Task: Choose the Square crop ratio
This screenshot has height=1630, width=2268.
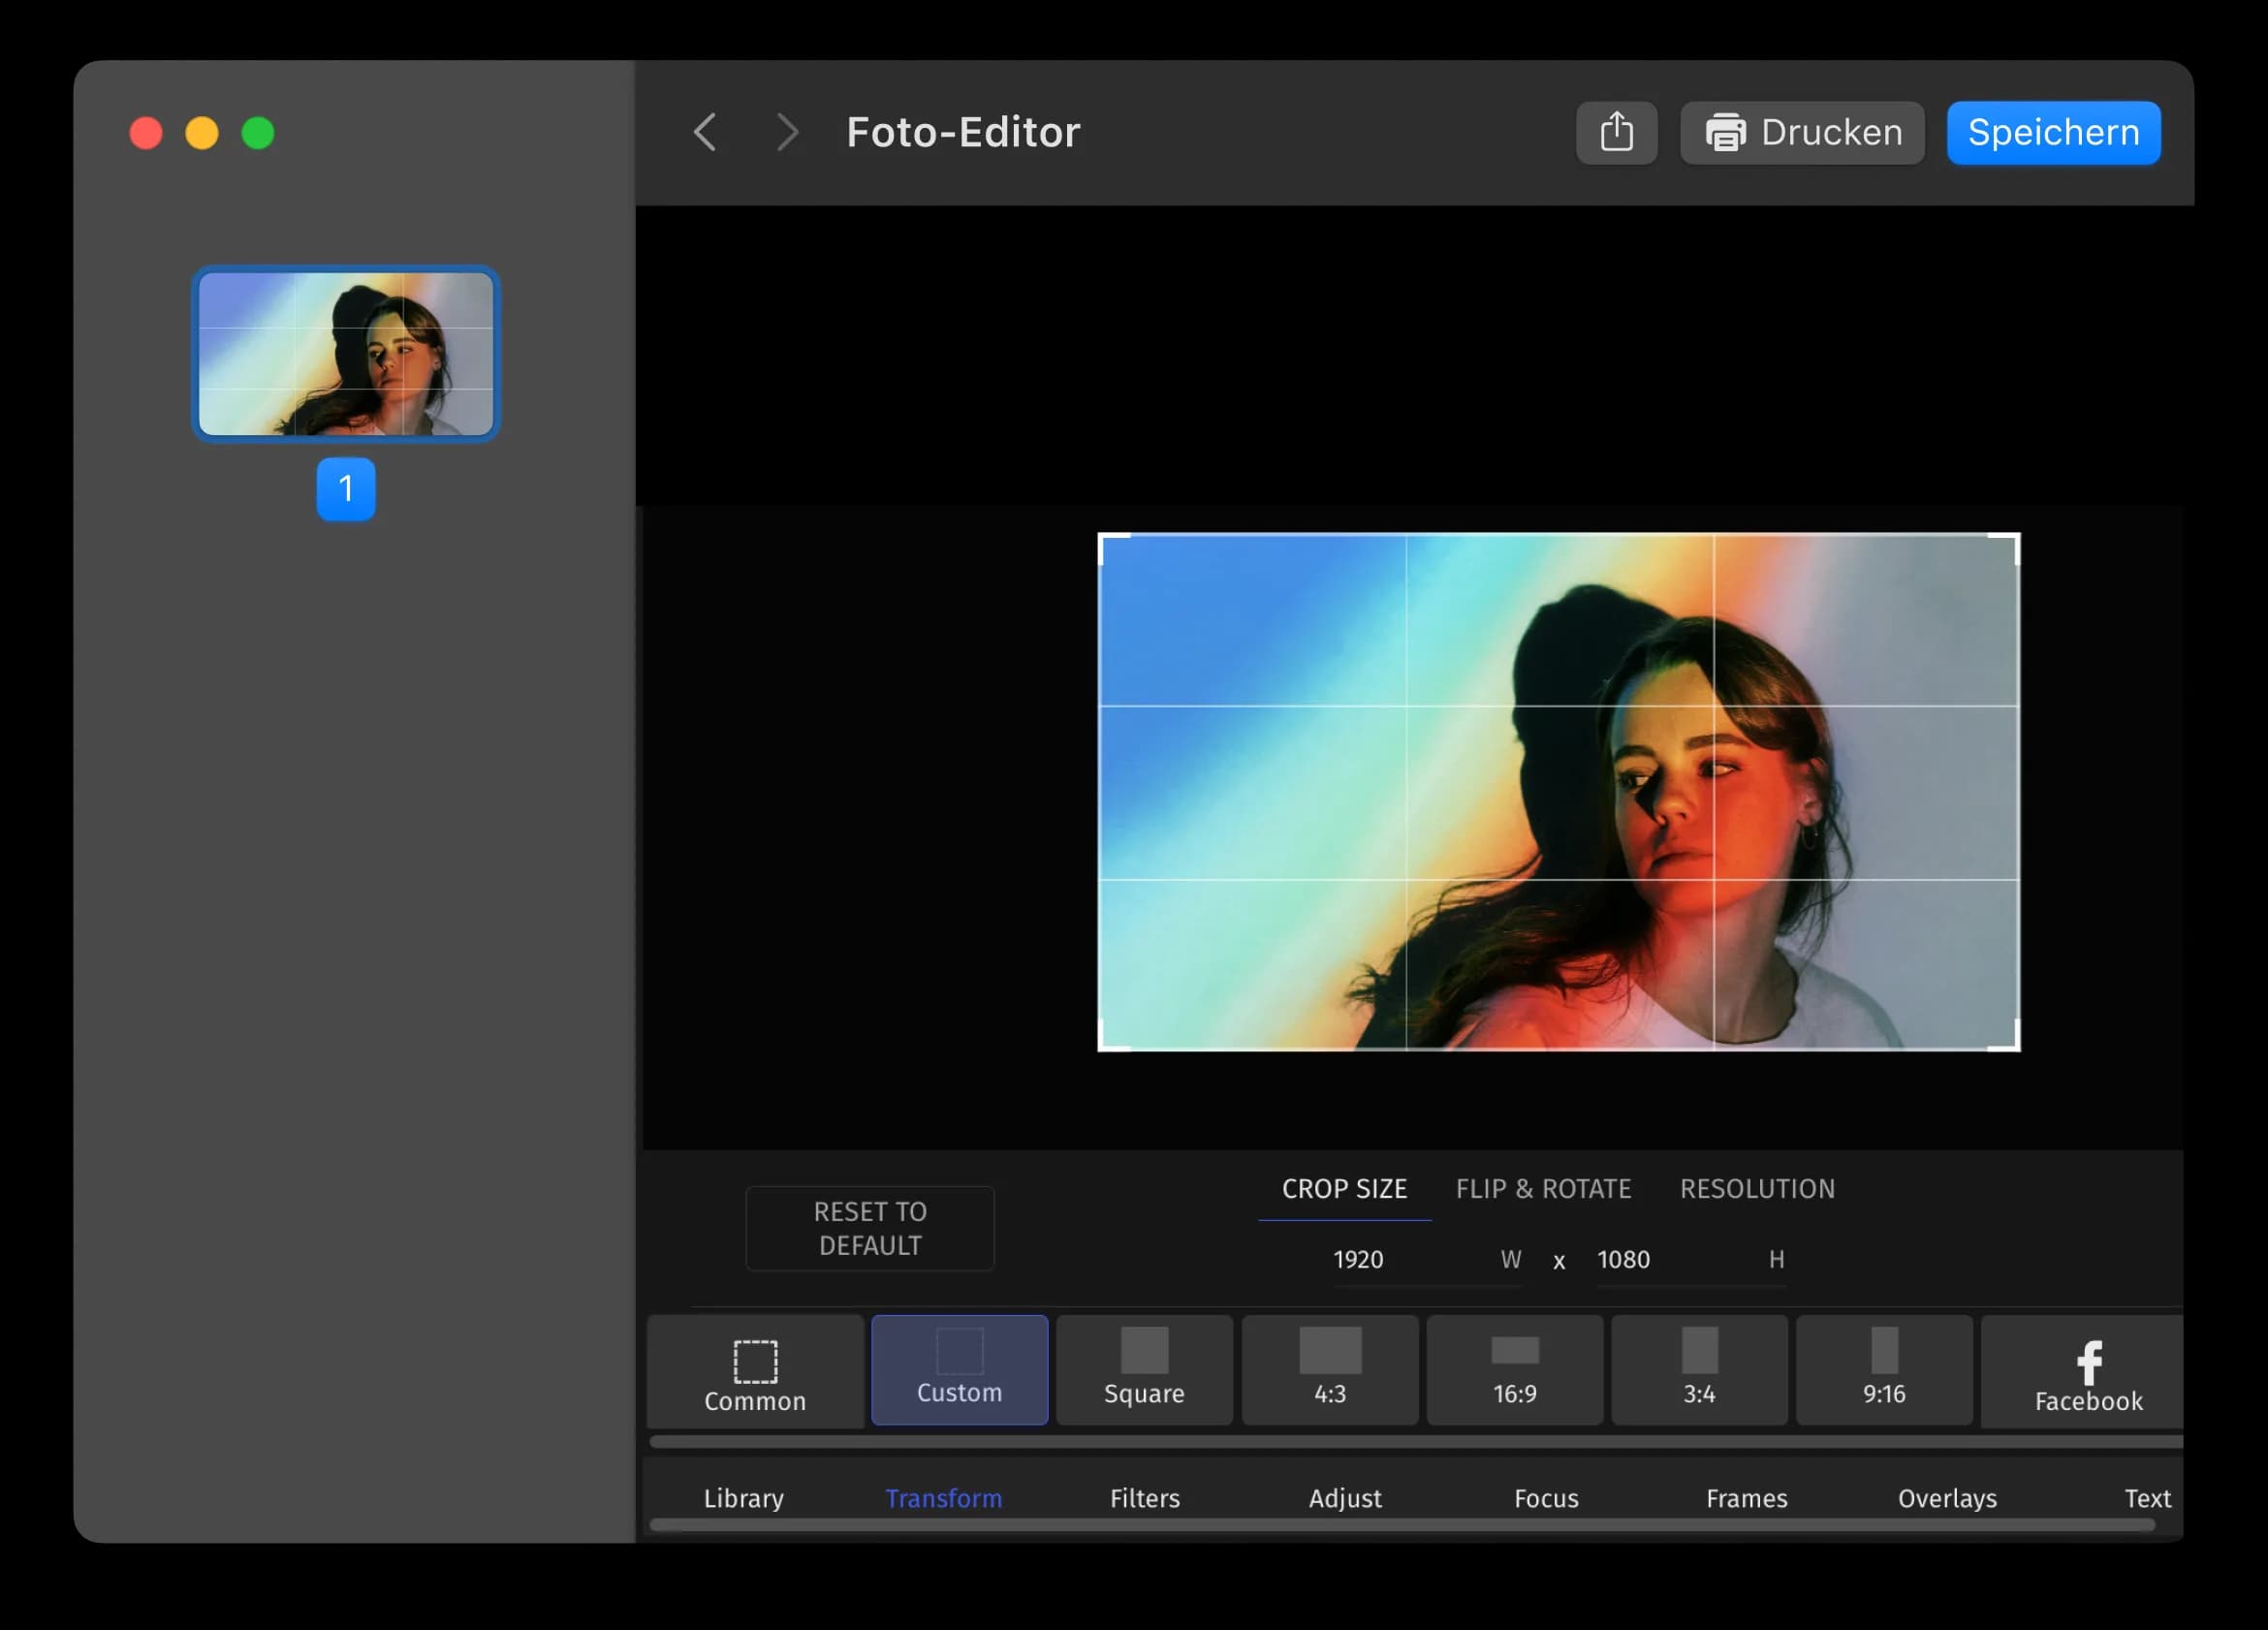Action: click(x=1144, y=1369)
